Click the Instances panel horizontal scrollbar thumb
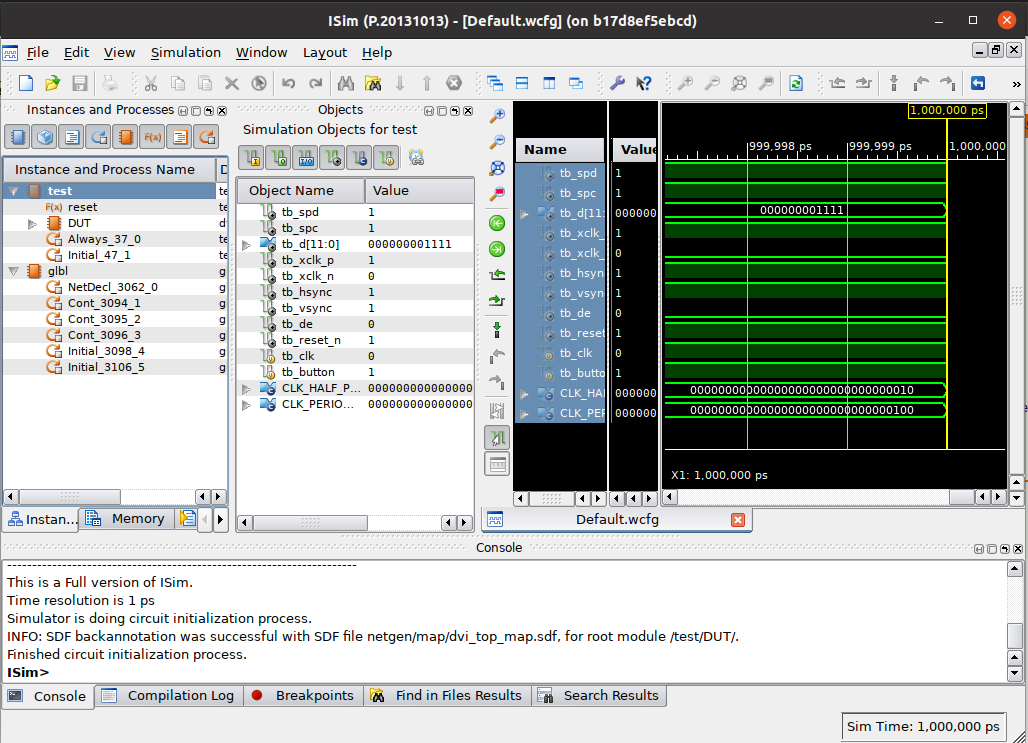1028x743 pixels. [70, 496]
